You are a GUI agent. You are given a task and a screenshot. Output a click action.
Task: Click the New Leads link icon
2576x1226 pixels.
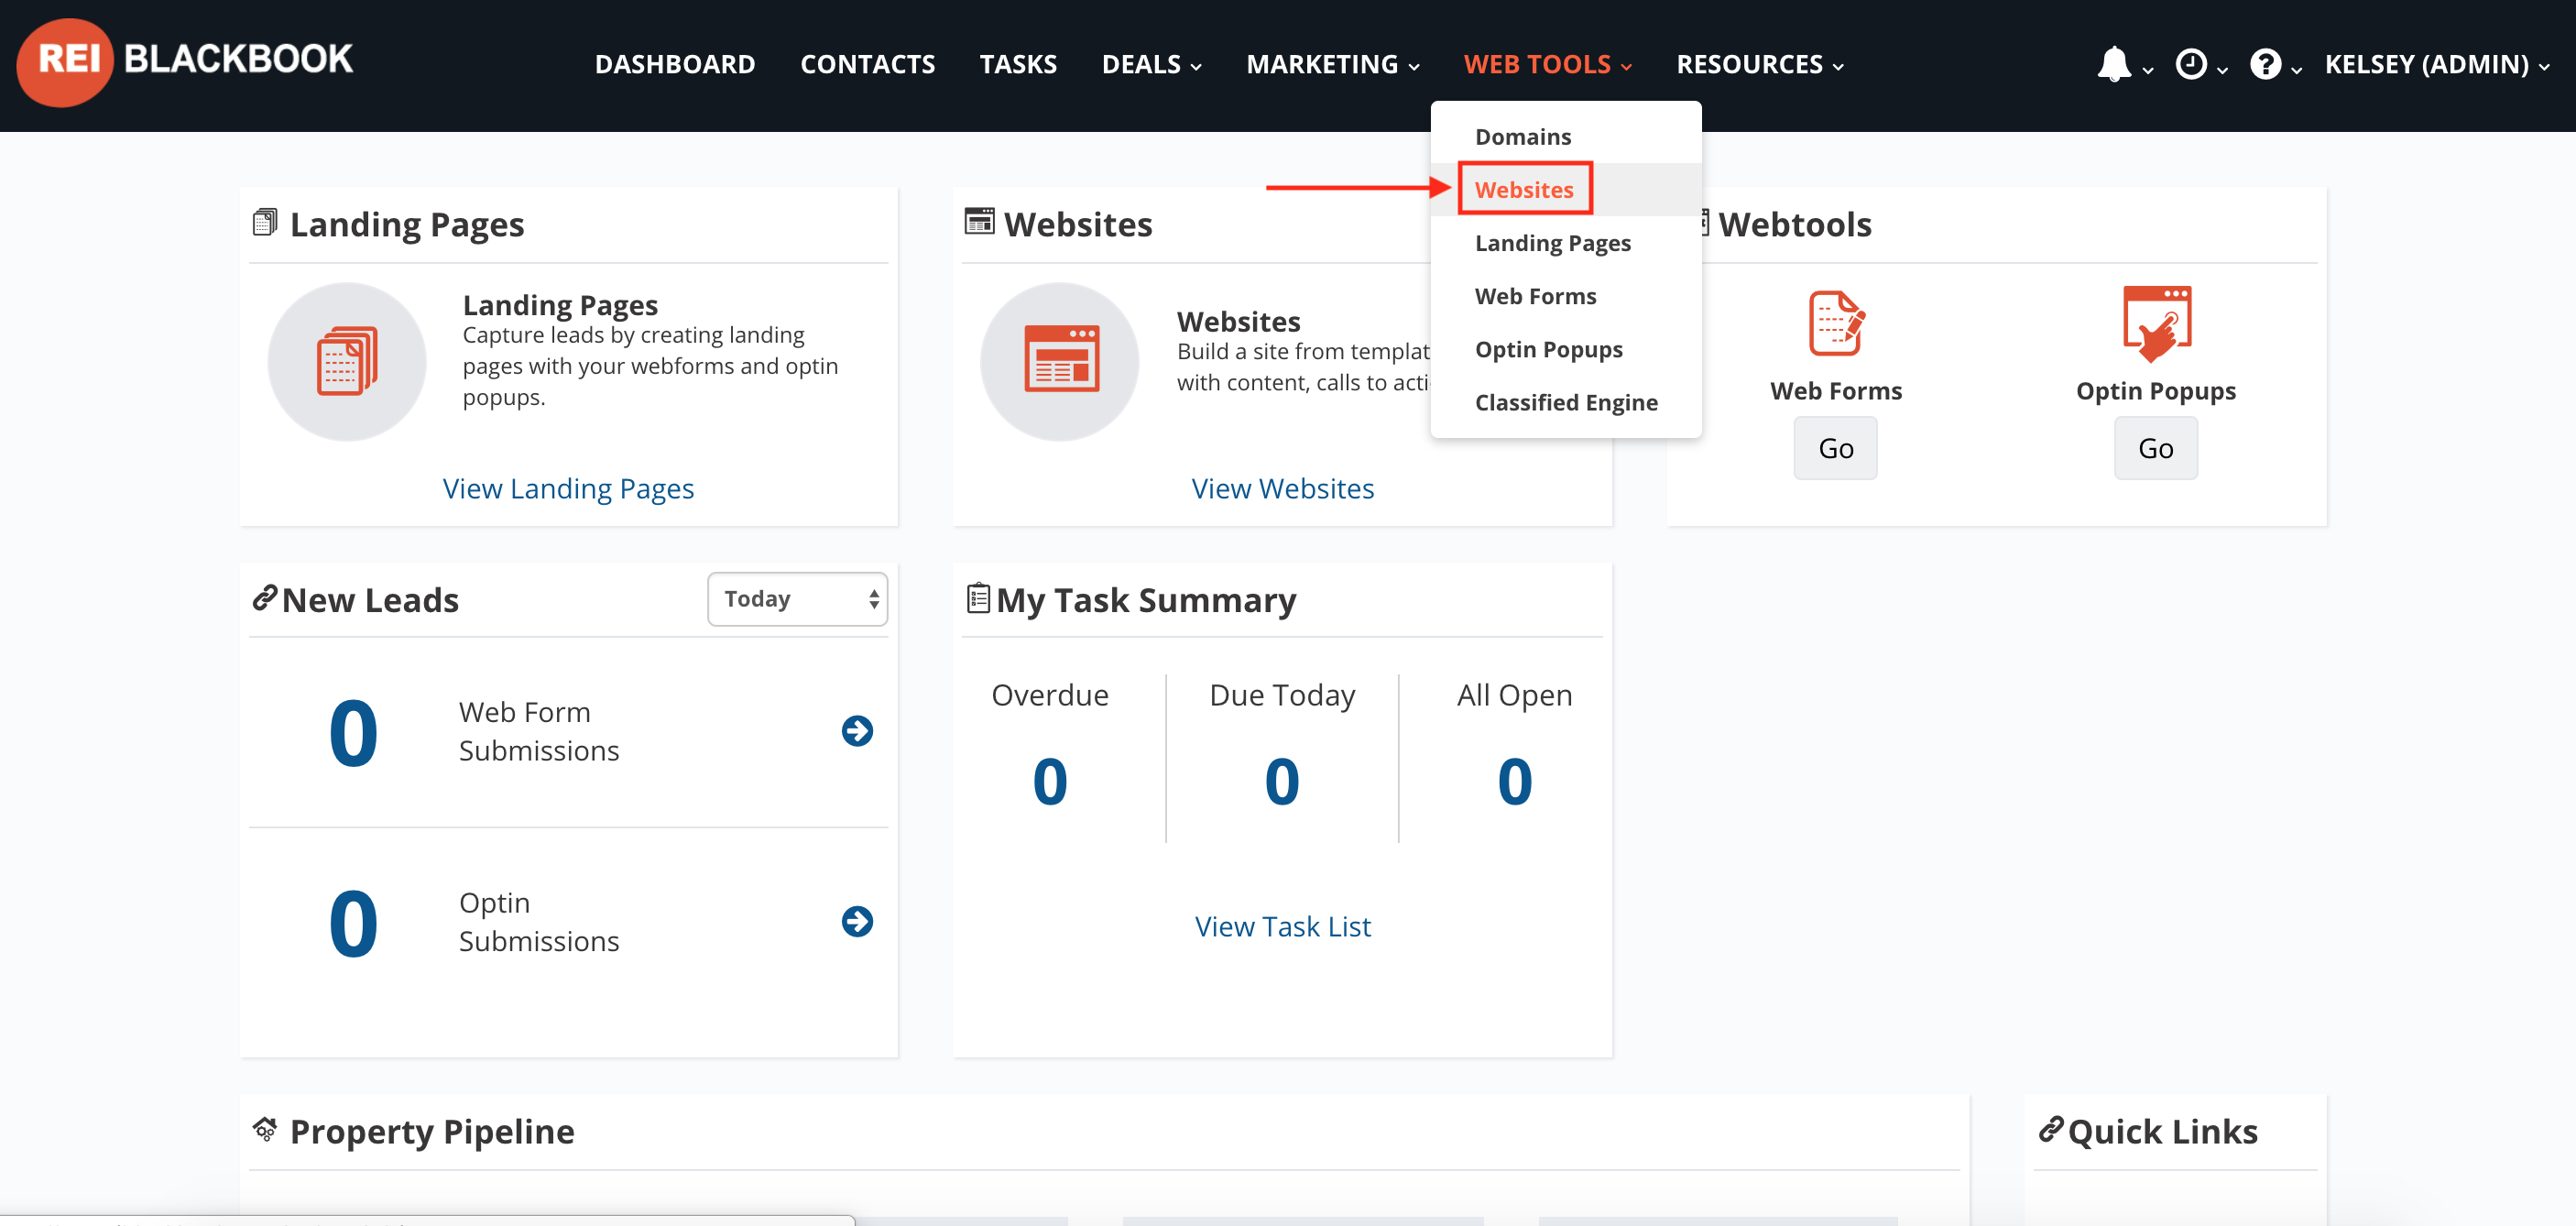coord(264,598)
